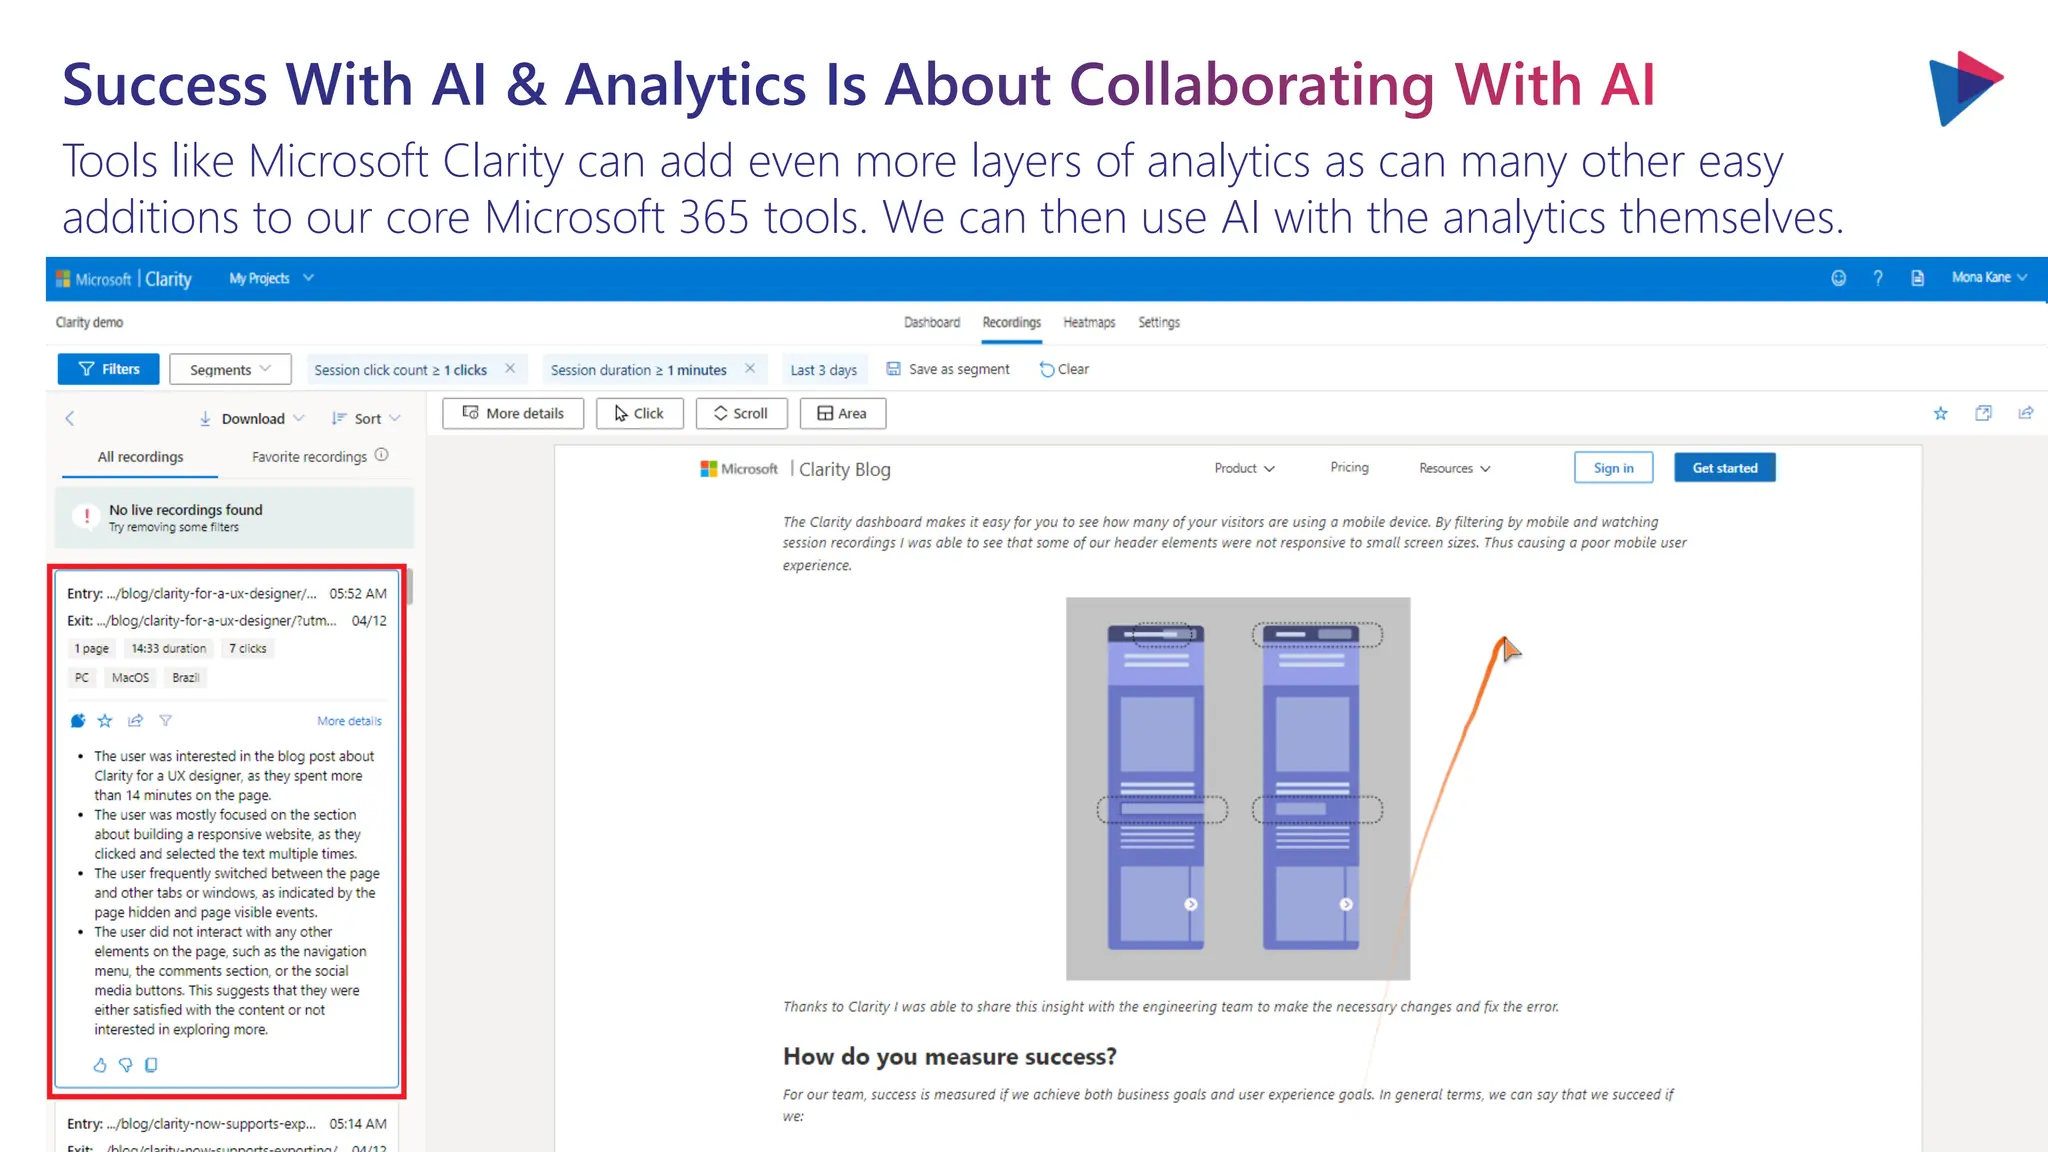
Task: Open the Sort dropdown
Action: 366,419
